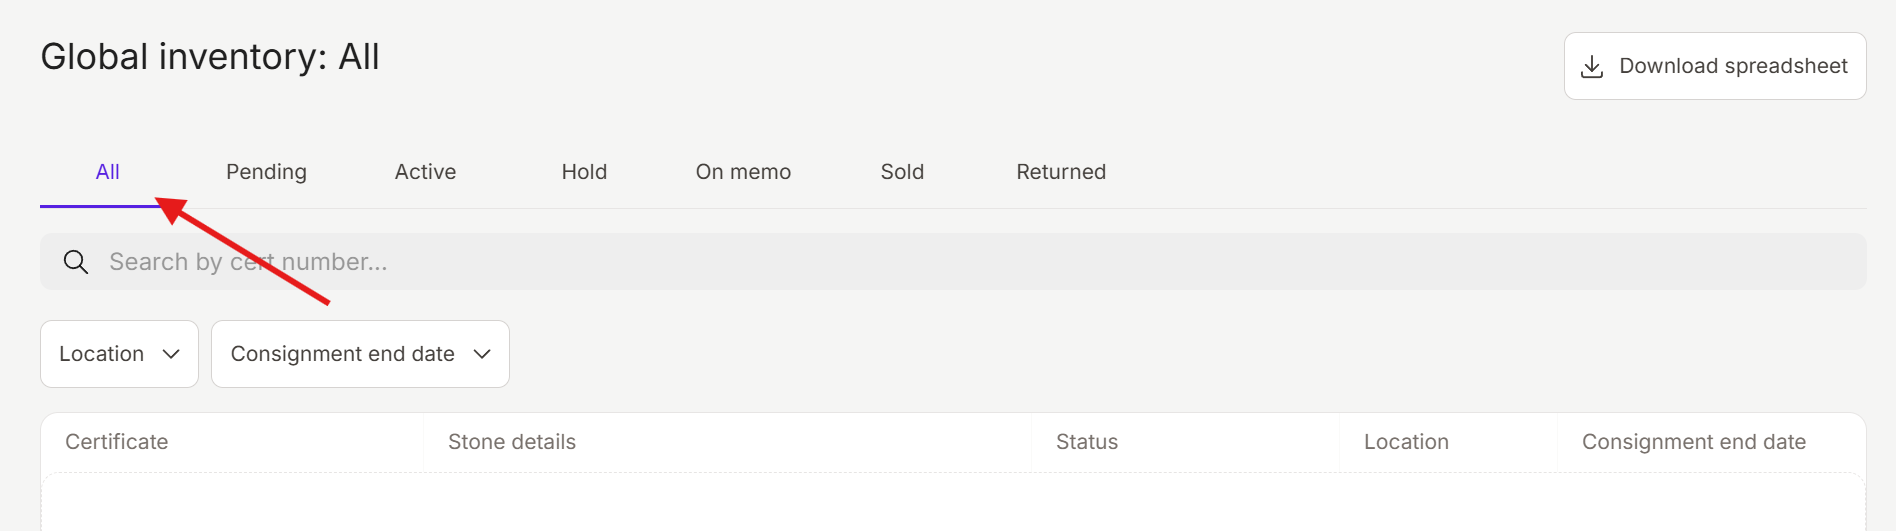Show stones in the Hold tab

[x=584, y=172]
